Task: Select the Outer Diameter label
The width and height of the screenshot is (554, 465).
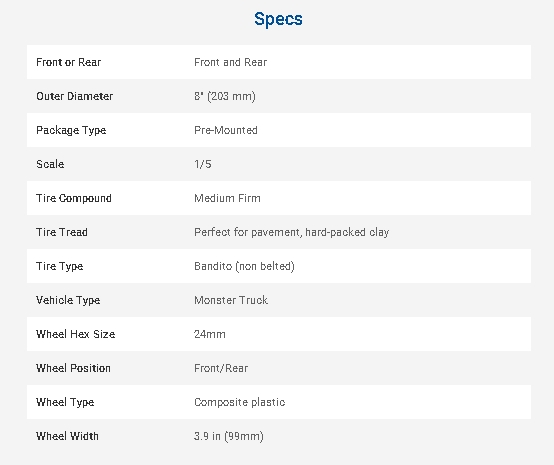Action: (x=75, y=96)
